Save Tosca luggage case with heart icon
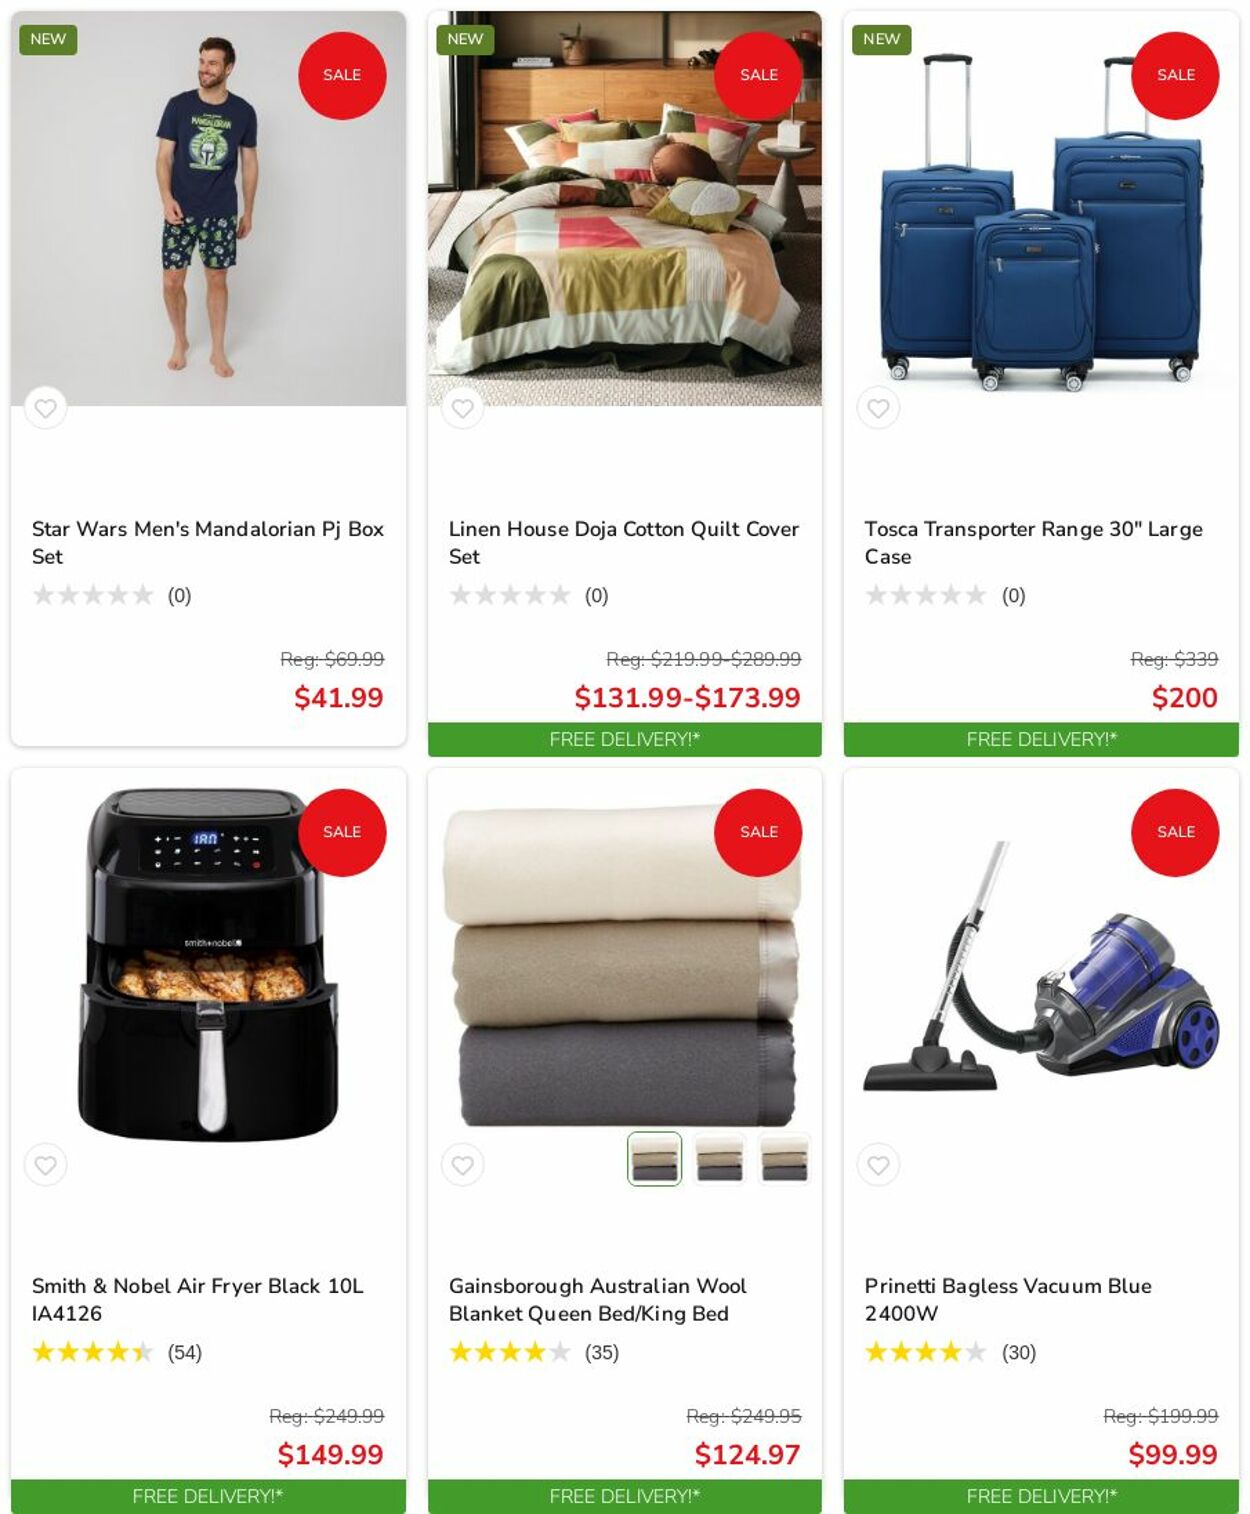The image size is (1250, 1514). point(878,408)
